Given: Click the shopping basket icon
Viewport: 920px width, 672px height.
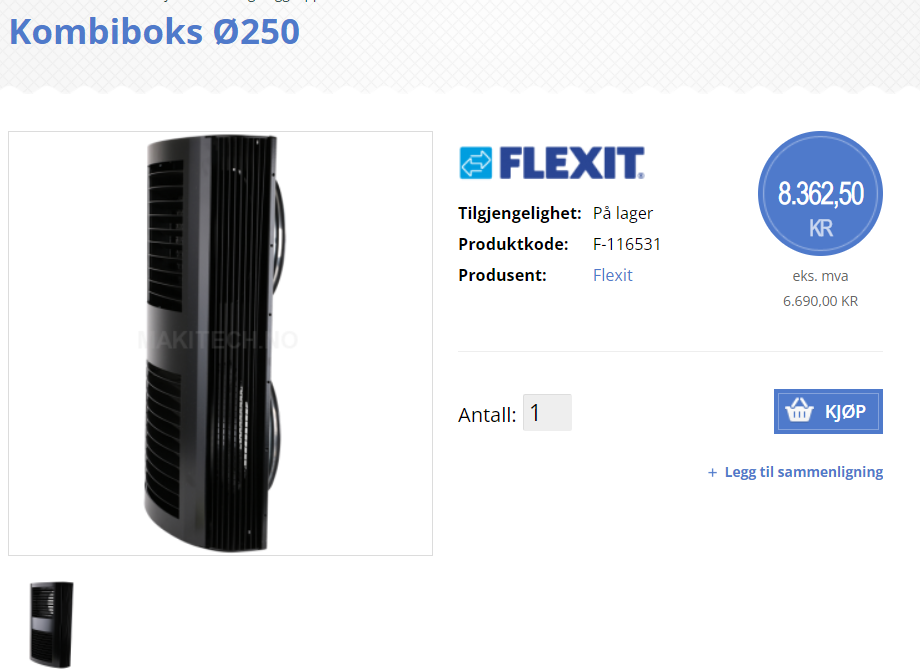Looking at the screenshot, I should (799, 410).
